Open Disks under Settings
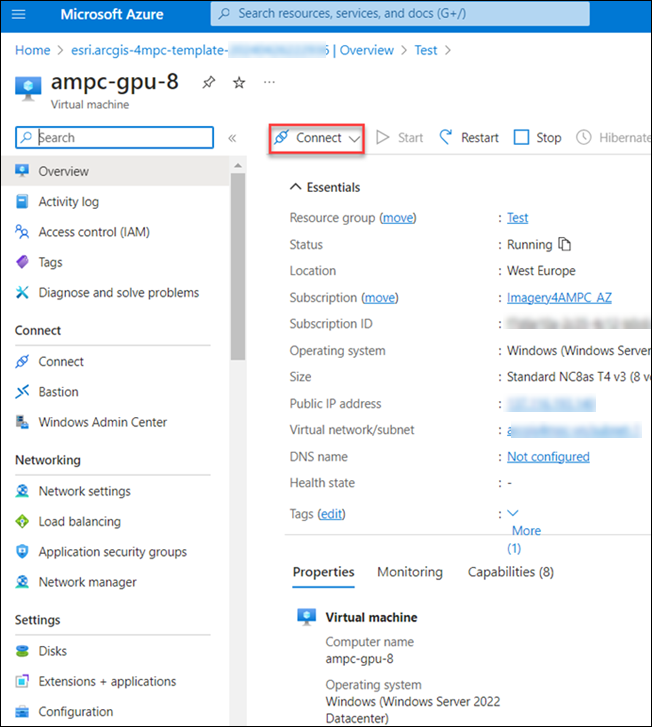 click(x=52, y=651)
